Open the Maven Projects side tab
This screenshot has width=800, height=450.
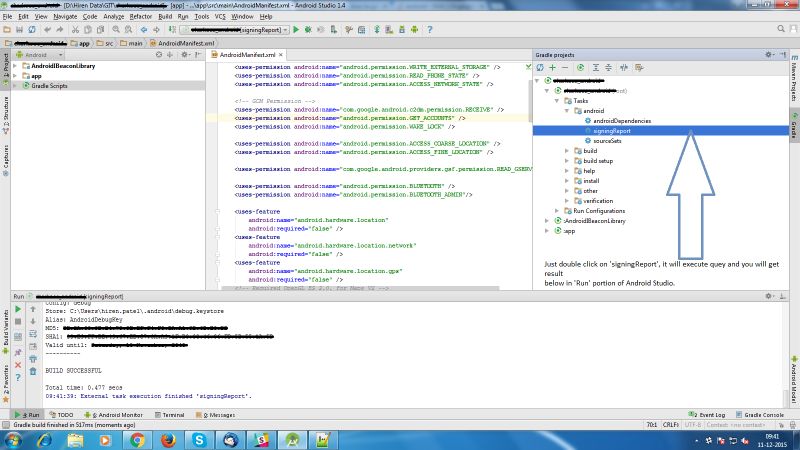[794, 78]
